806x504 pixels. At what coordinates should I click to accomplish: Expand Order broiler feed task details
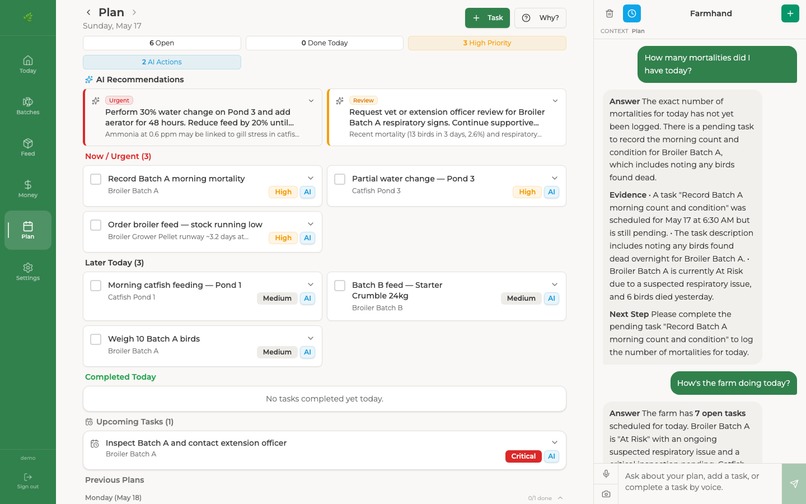point(310,224)
